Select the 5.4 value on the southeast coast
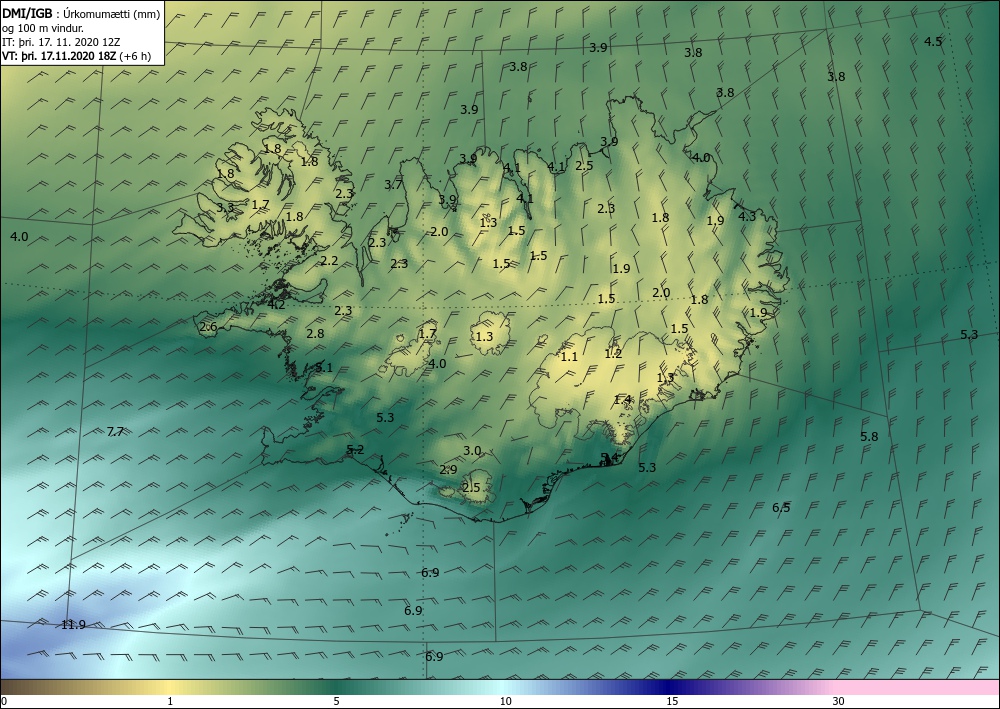This screenshot has height=709, width=1000. (x=610, y=458)
